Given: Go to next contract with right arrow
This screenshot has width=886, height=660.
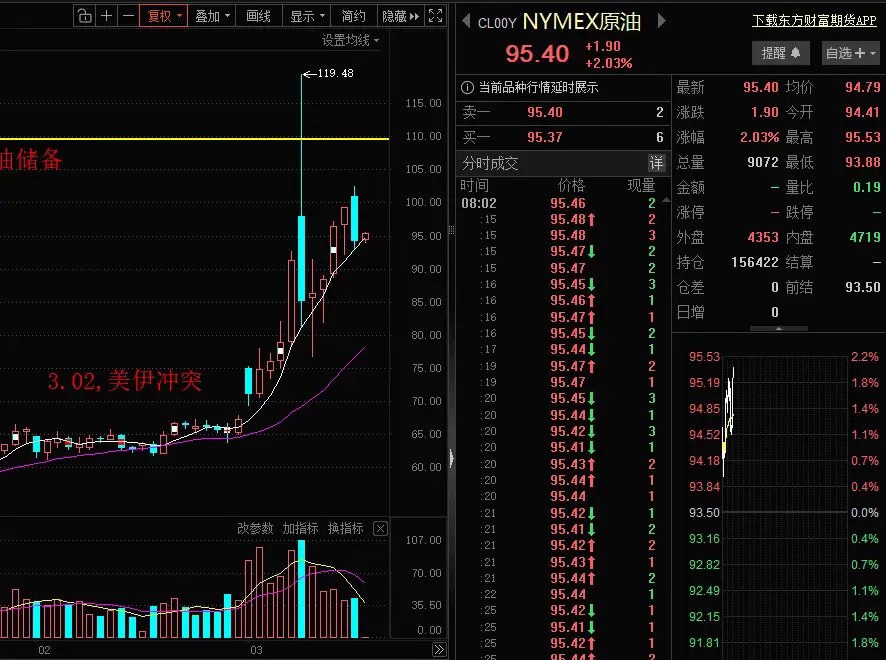Looking at the screenshot, I should (x=662, y=21).
